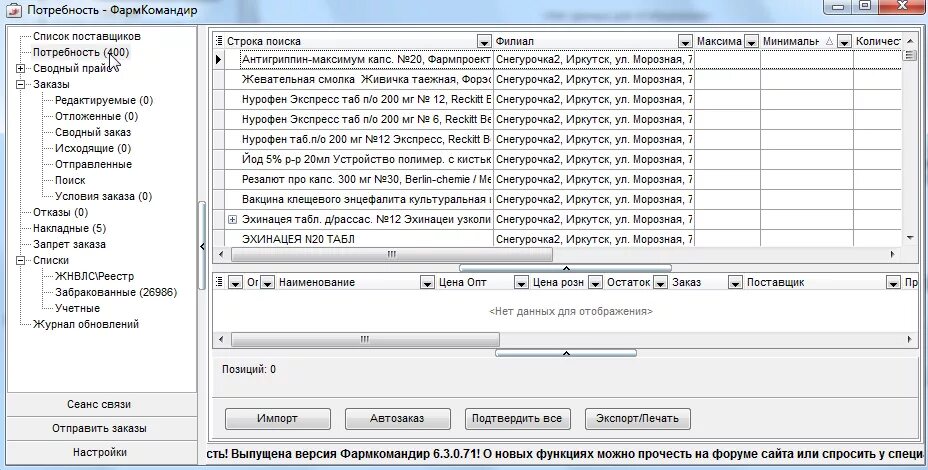
Task: Open the Наименование column filter dropdown
Action: pos(427,284)
